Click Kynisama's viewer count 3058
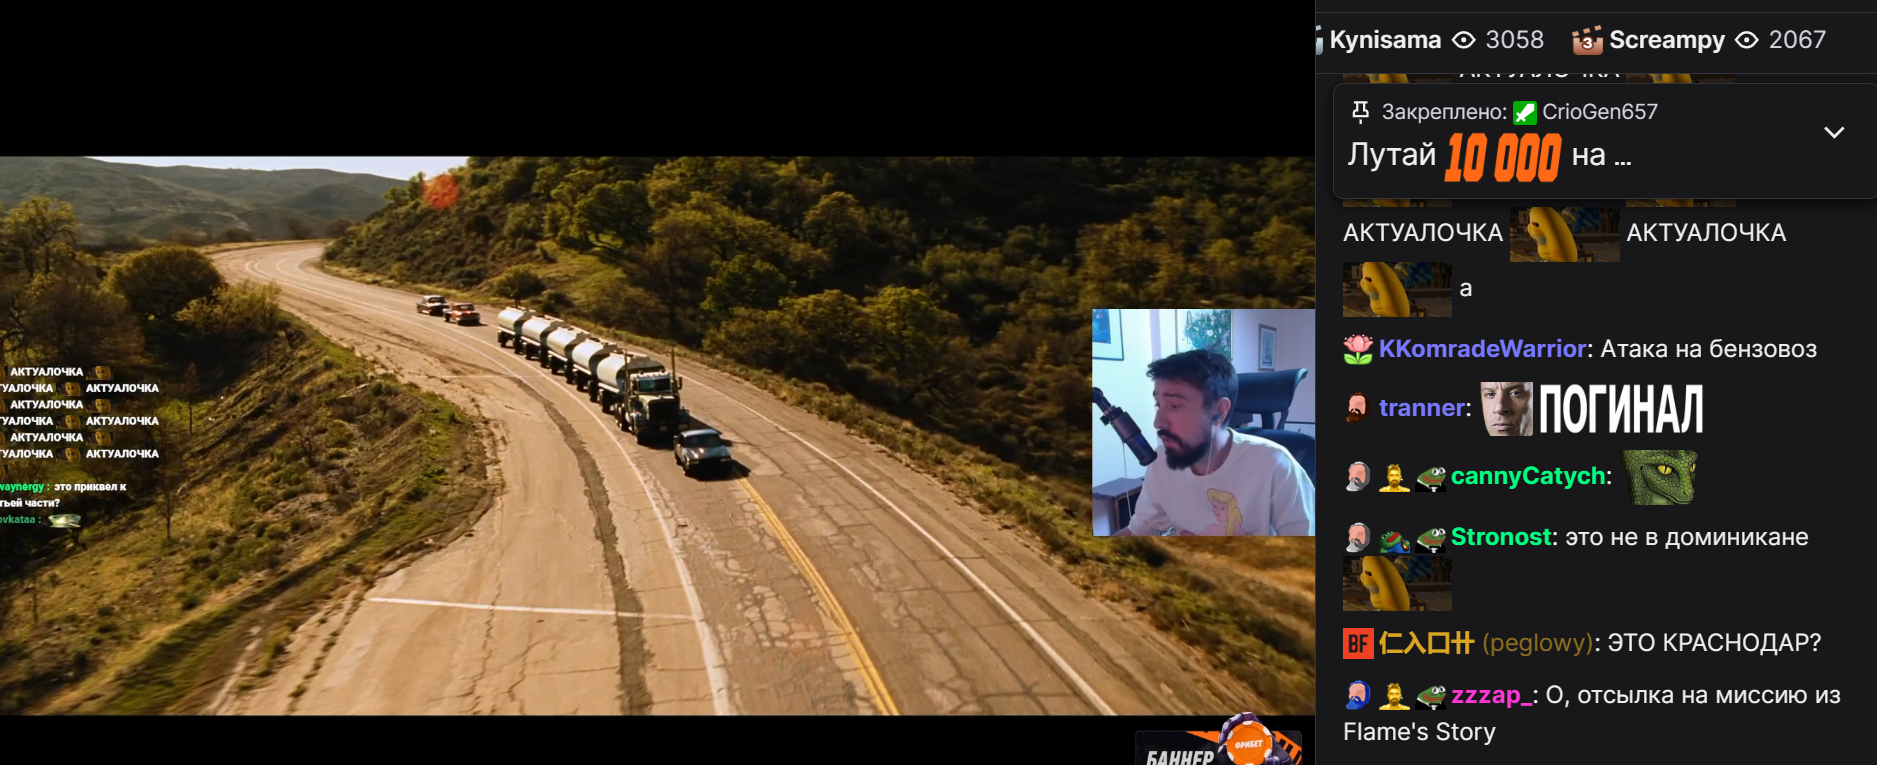Viewport: 1877px width, 765px height. click(x=1515, y=40)
